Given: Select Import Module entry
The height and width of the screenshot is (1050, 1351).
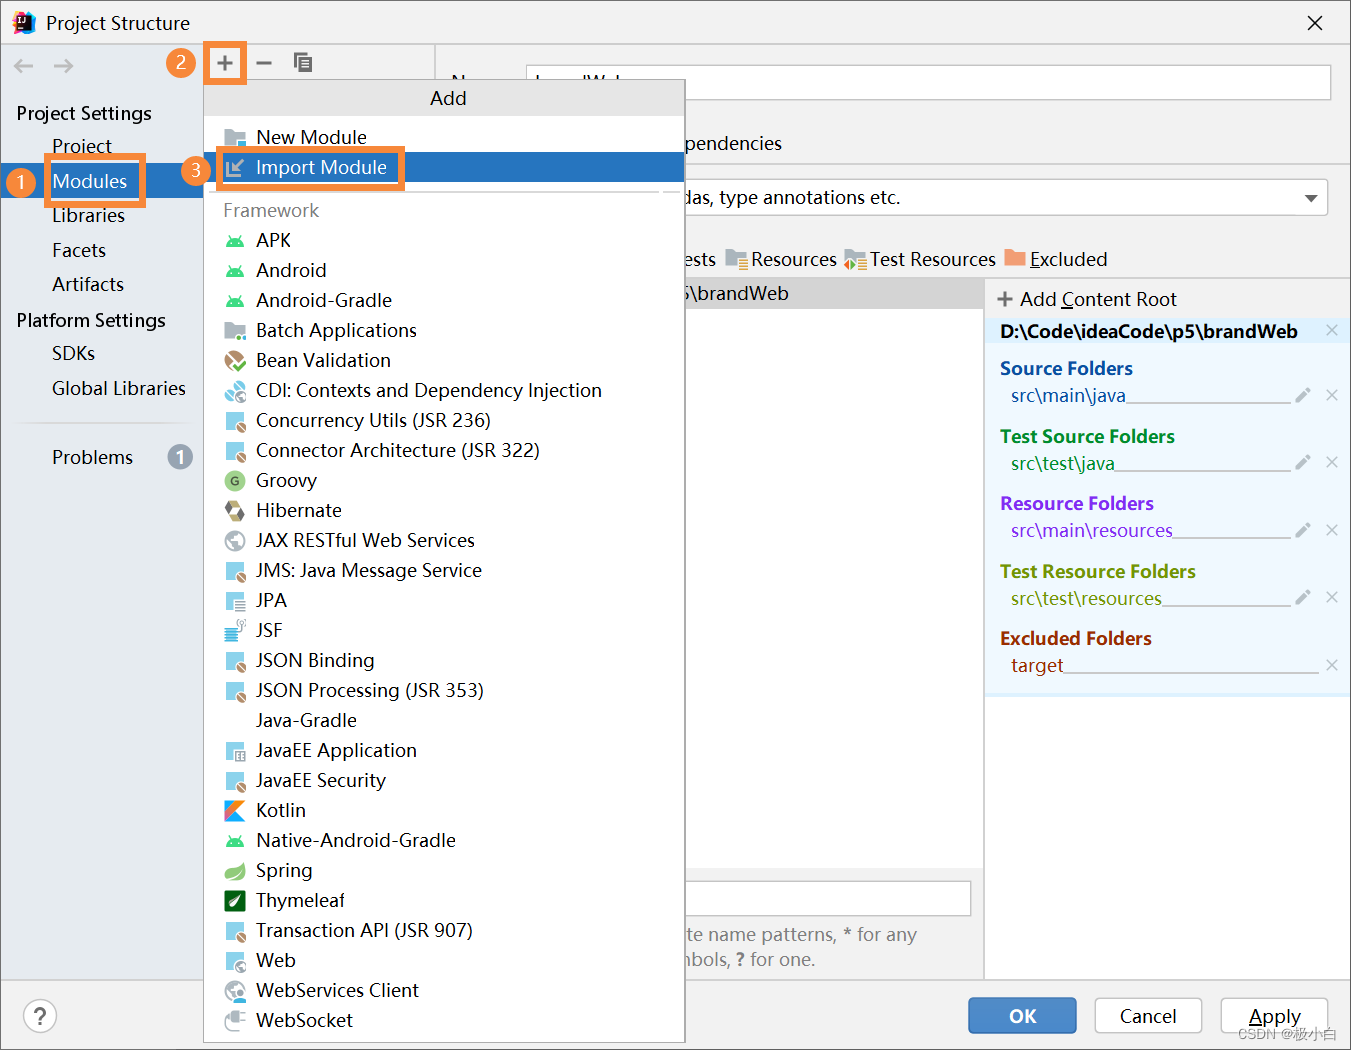Looking at the screenshot, I should (x=444, y=167).
